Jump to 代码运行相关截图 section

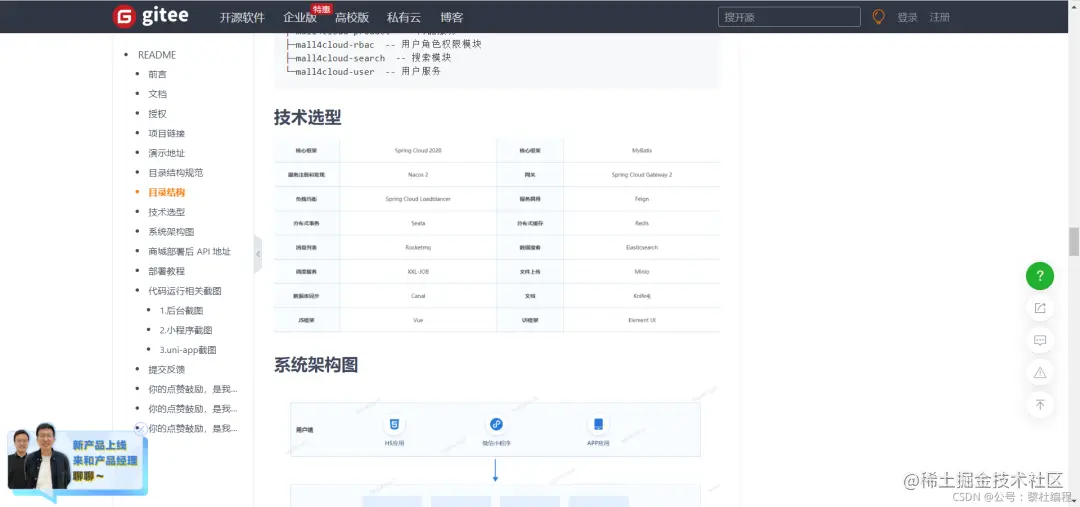tap(185, 291)
